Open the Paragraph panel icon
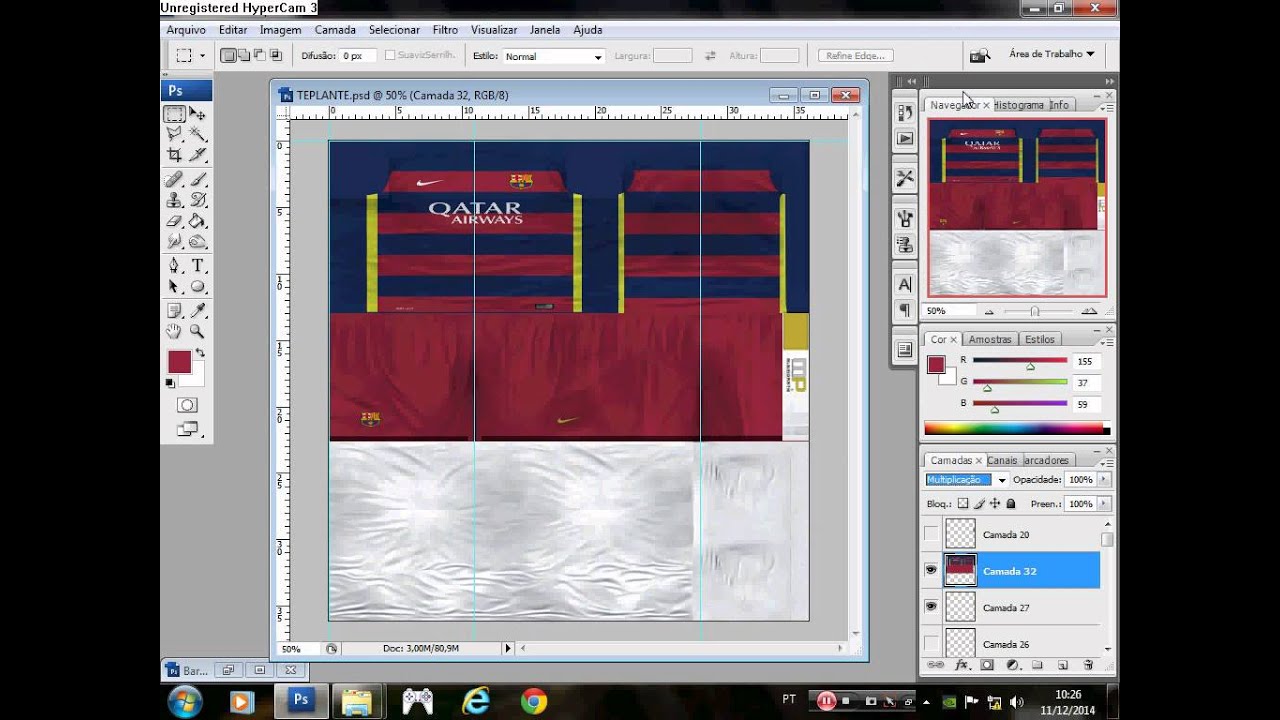 click(905, 310)
